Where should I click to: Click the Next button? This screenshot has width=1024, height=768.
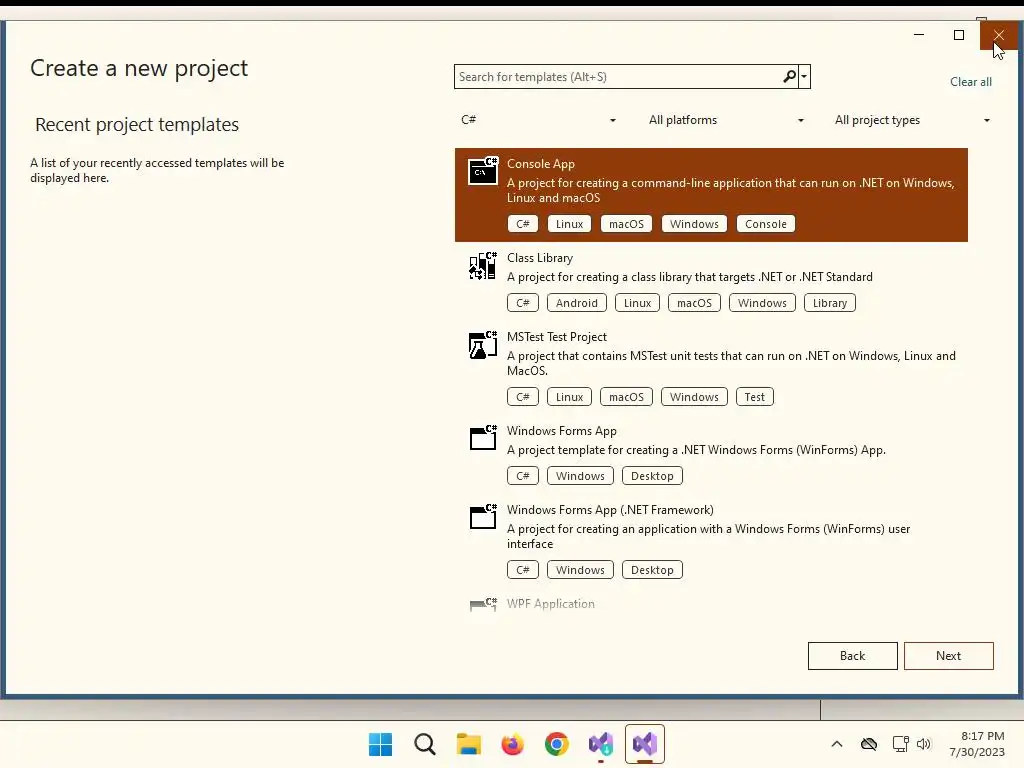pyautogui.click(x=948, y=656)
